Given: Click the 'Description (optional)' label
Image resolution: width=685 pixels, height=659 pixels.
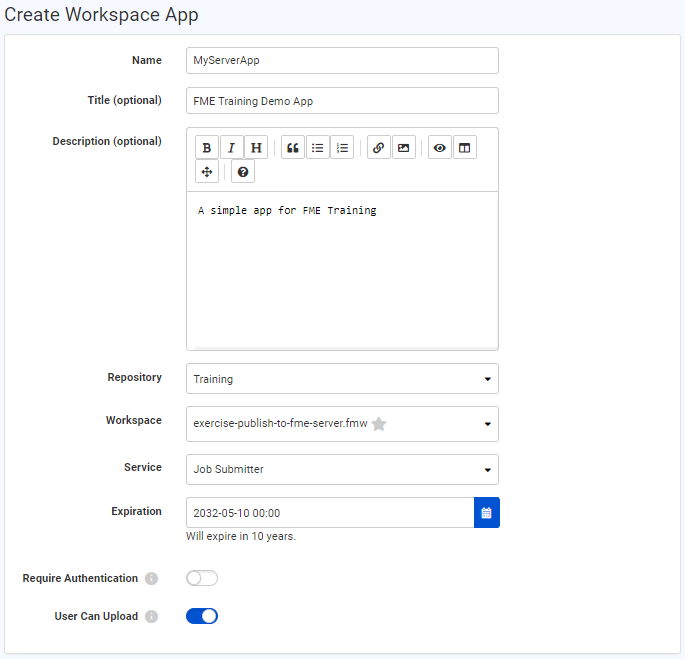Looking at the screenshot, I should point(107,141).
